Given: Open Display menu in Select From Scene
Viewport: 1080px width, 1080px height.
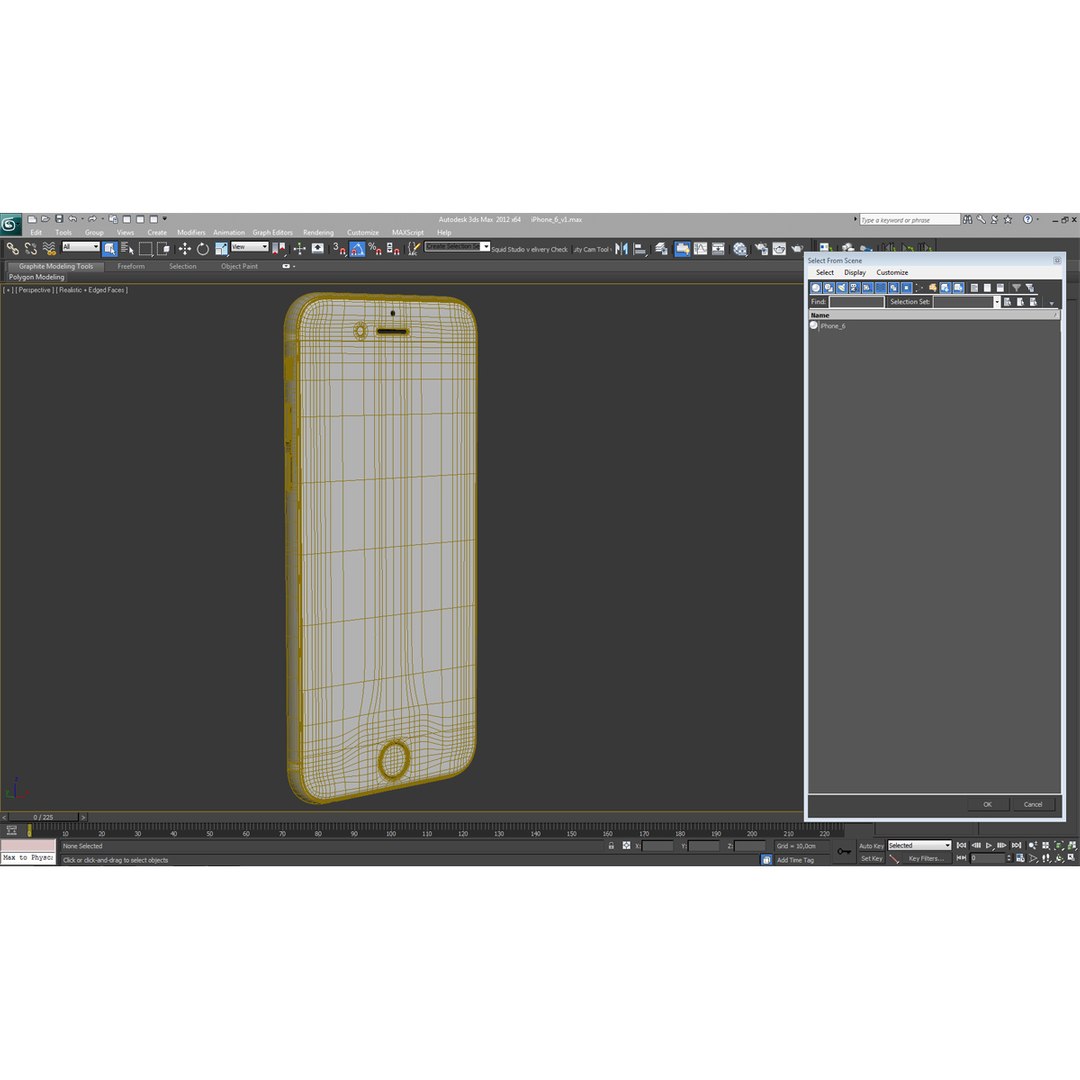Looking at the screenshot, I should 855,273.
